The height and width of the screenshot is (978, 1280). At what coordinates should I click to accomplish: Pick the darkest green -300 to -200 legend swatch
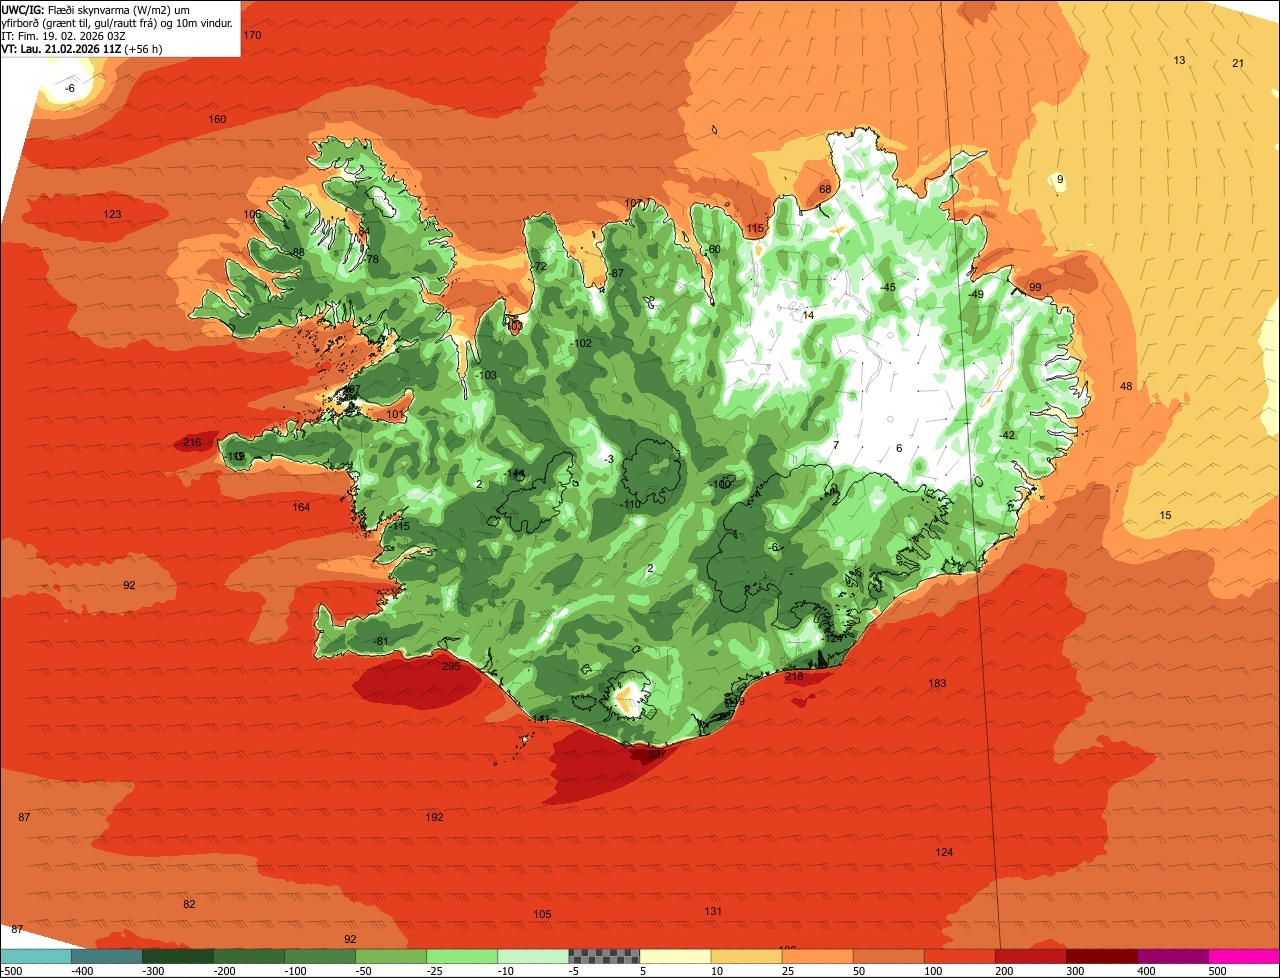tap(178, 956)
